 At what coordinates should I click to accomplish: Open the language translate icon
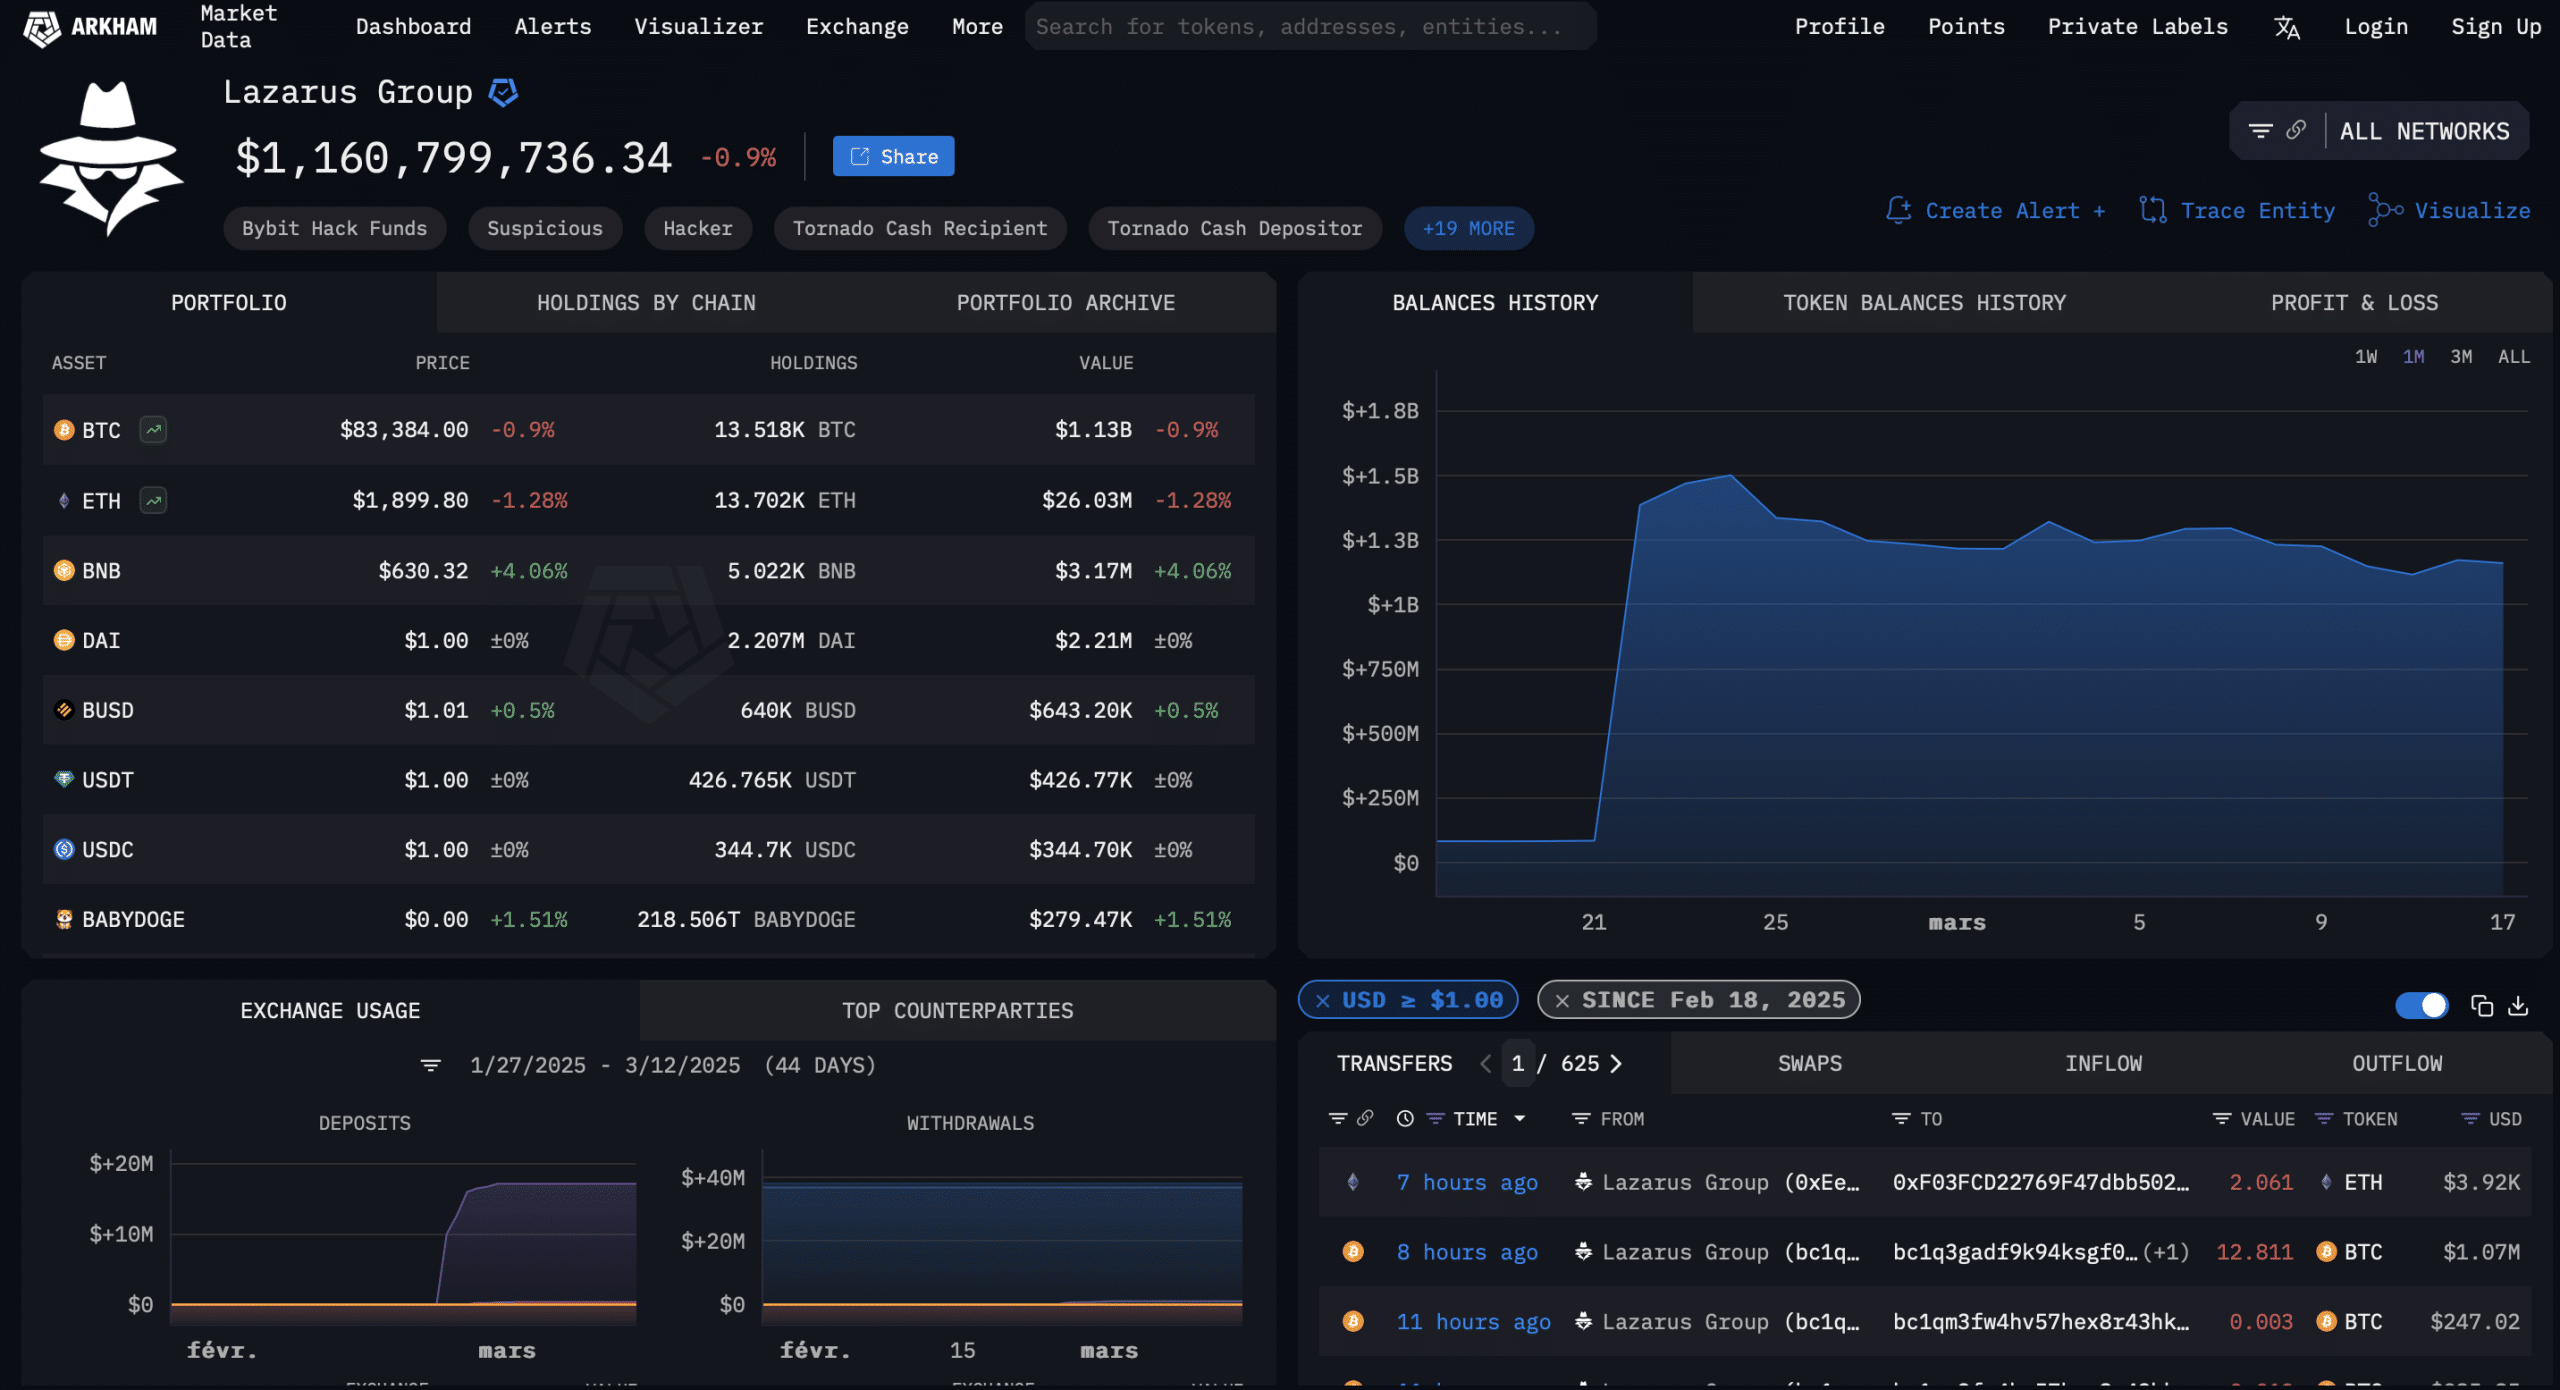pyautogui.click(x=2286, y=28)
